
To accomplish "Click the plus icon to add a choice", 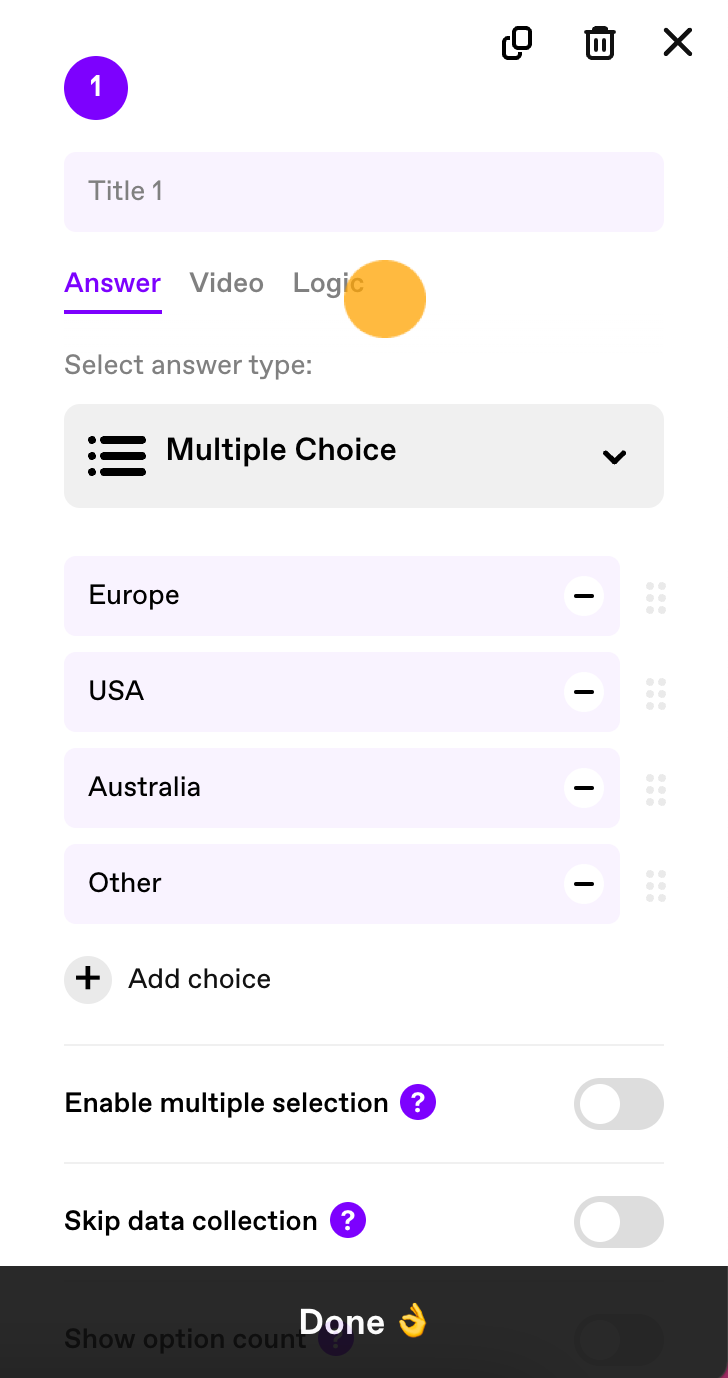I will click(x=88, y=979).
